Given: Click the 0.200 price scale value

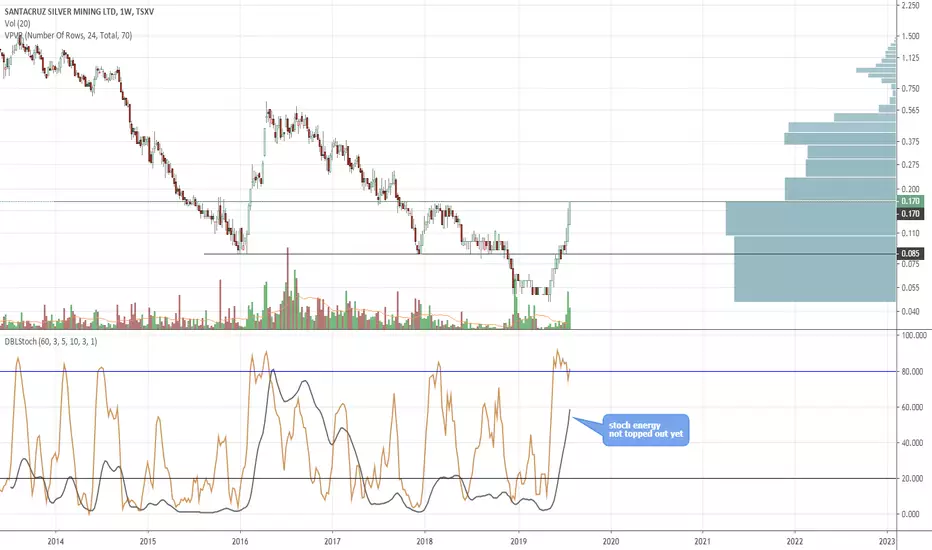Looking at the screenshot, I should coord(911,189).
